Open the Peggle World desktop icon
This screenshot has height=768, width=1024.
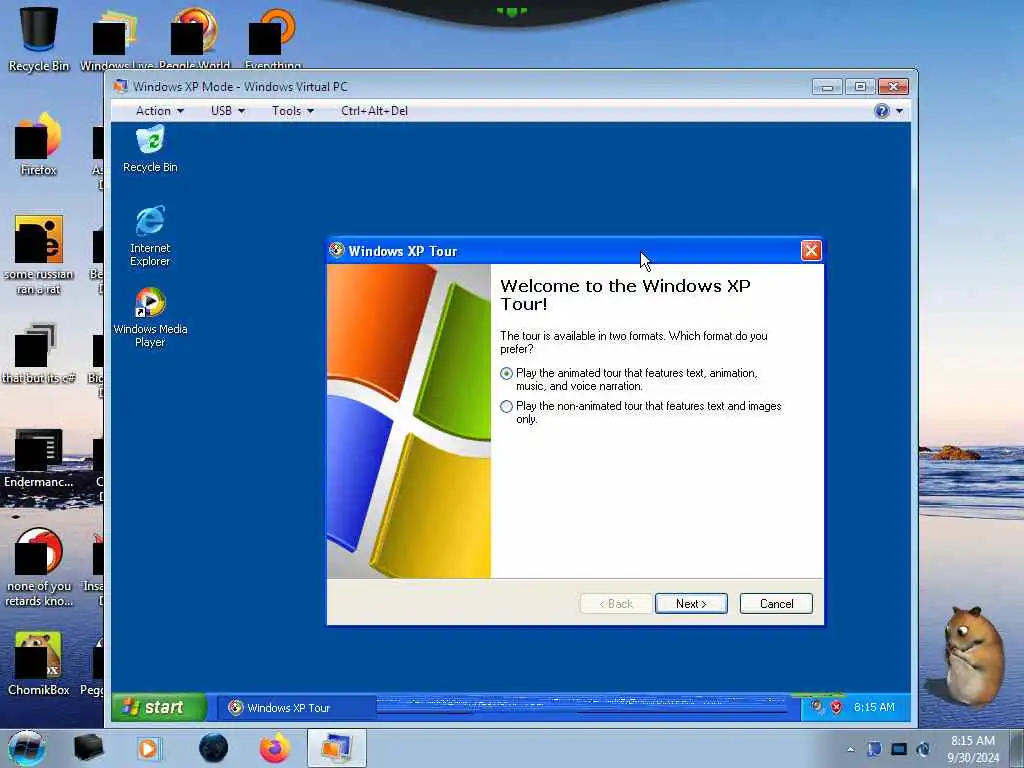(x=195, y=39)
